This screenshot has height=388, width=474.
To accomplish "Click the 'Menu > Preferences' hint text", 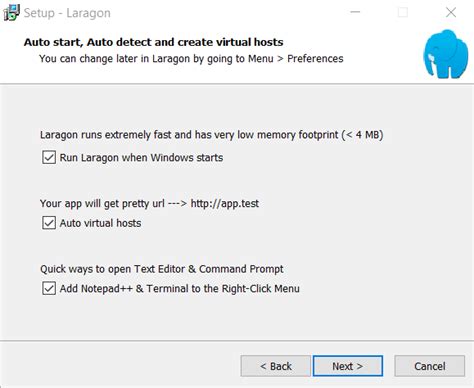I will 296,59.
